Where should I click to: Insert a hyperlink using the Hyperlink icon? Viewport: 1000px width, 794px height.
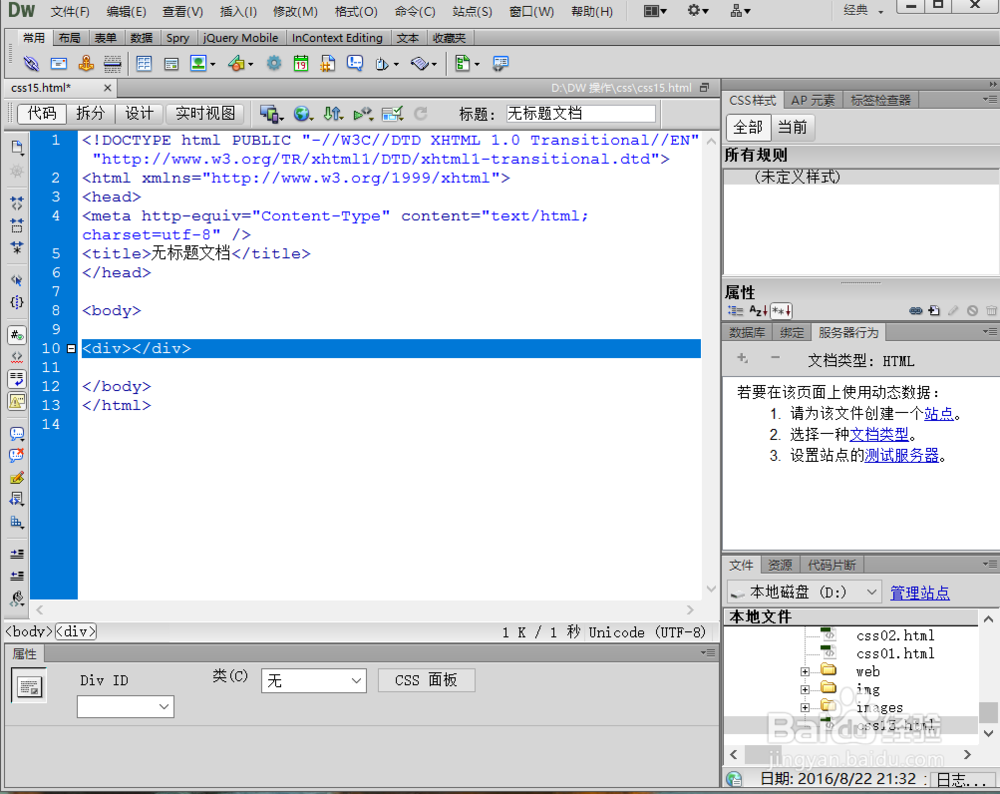coord(31,62)
